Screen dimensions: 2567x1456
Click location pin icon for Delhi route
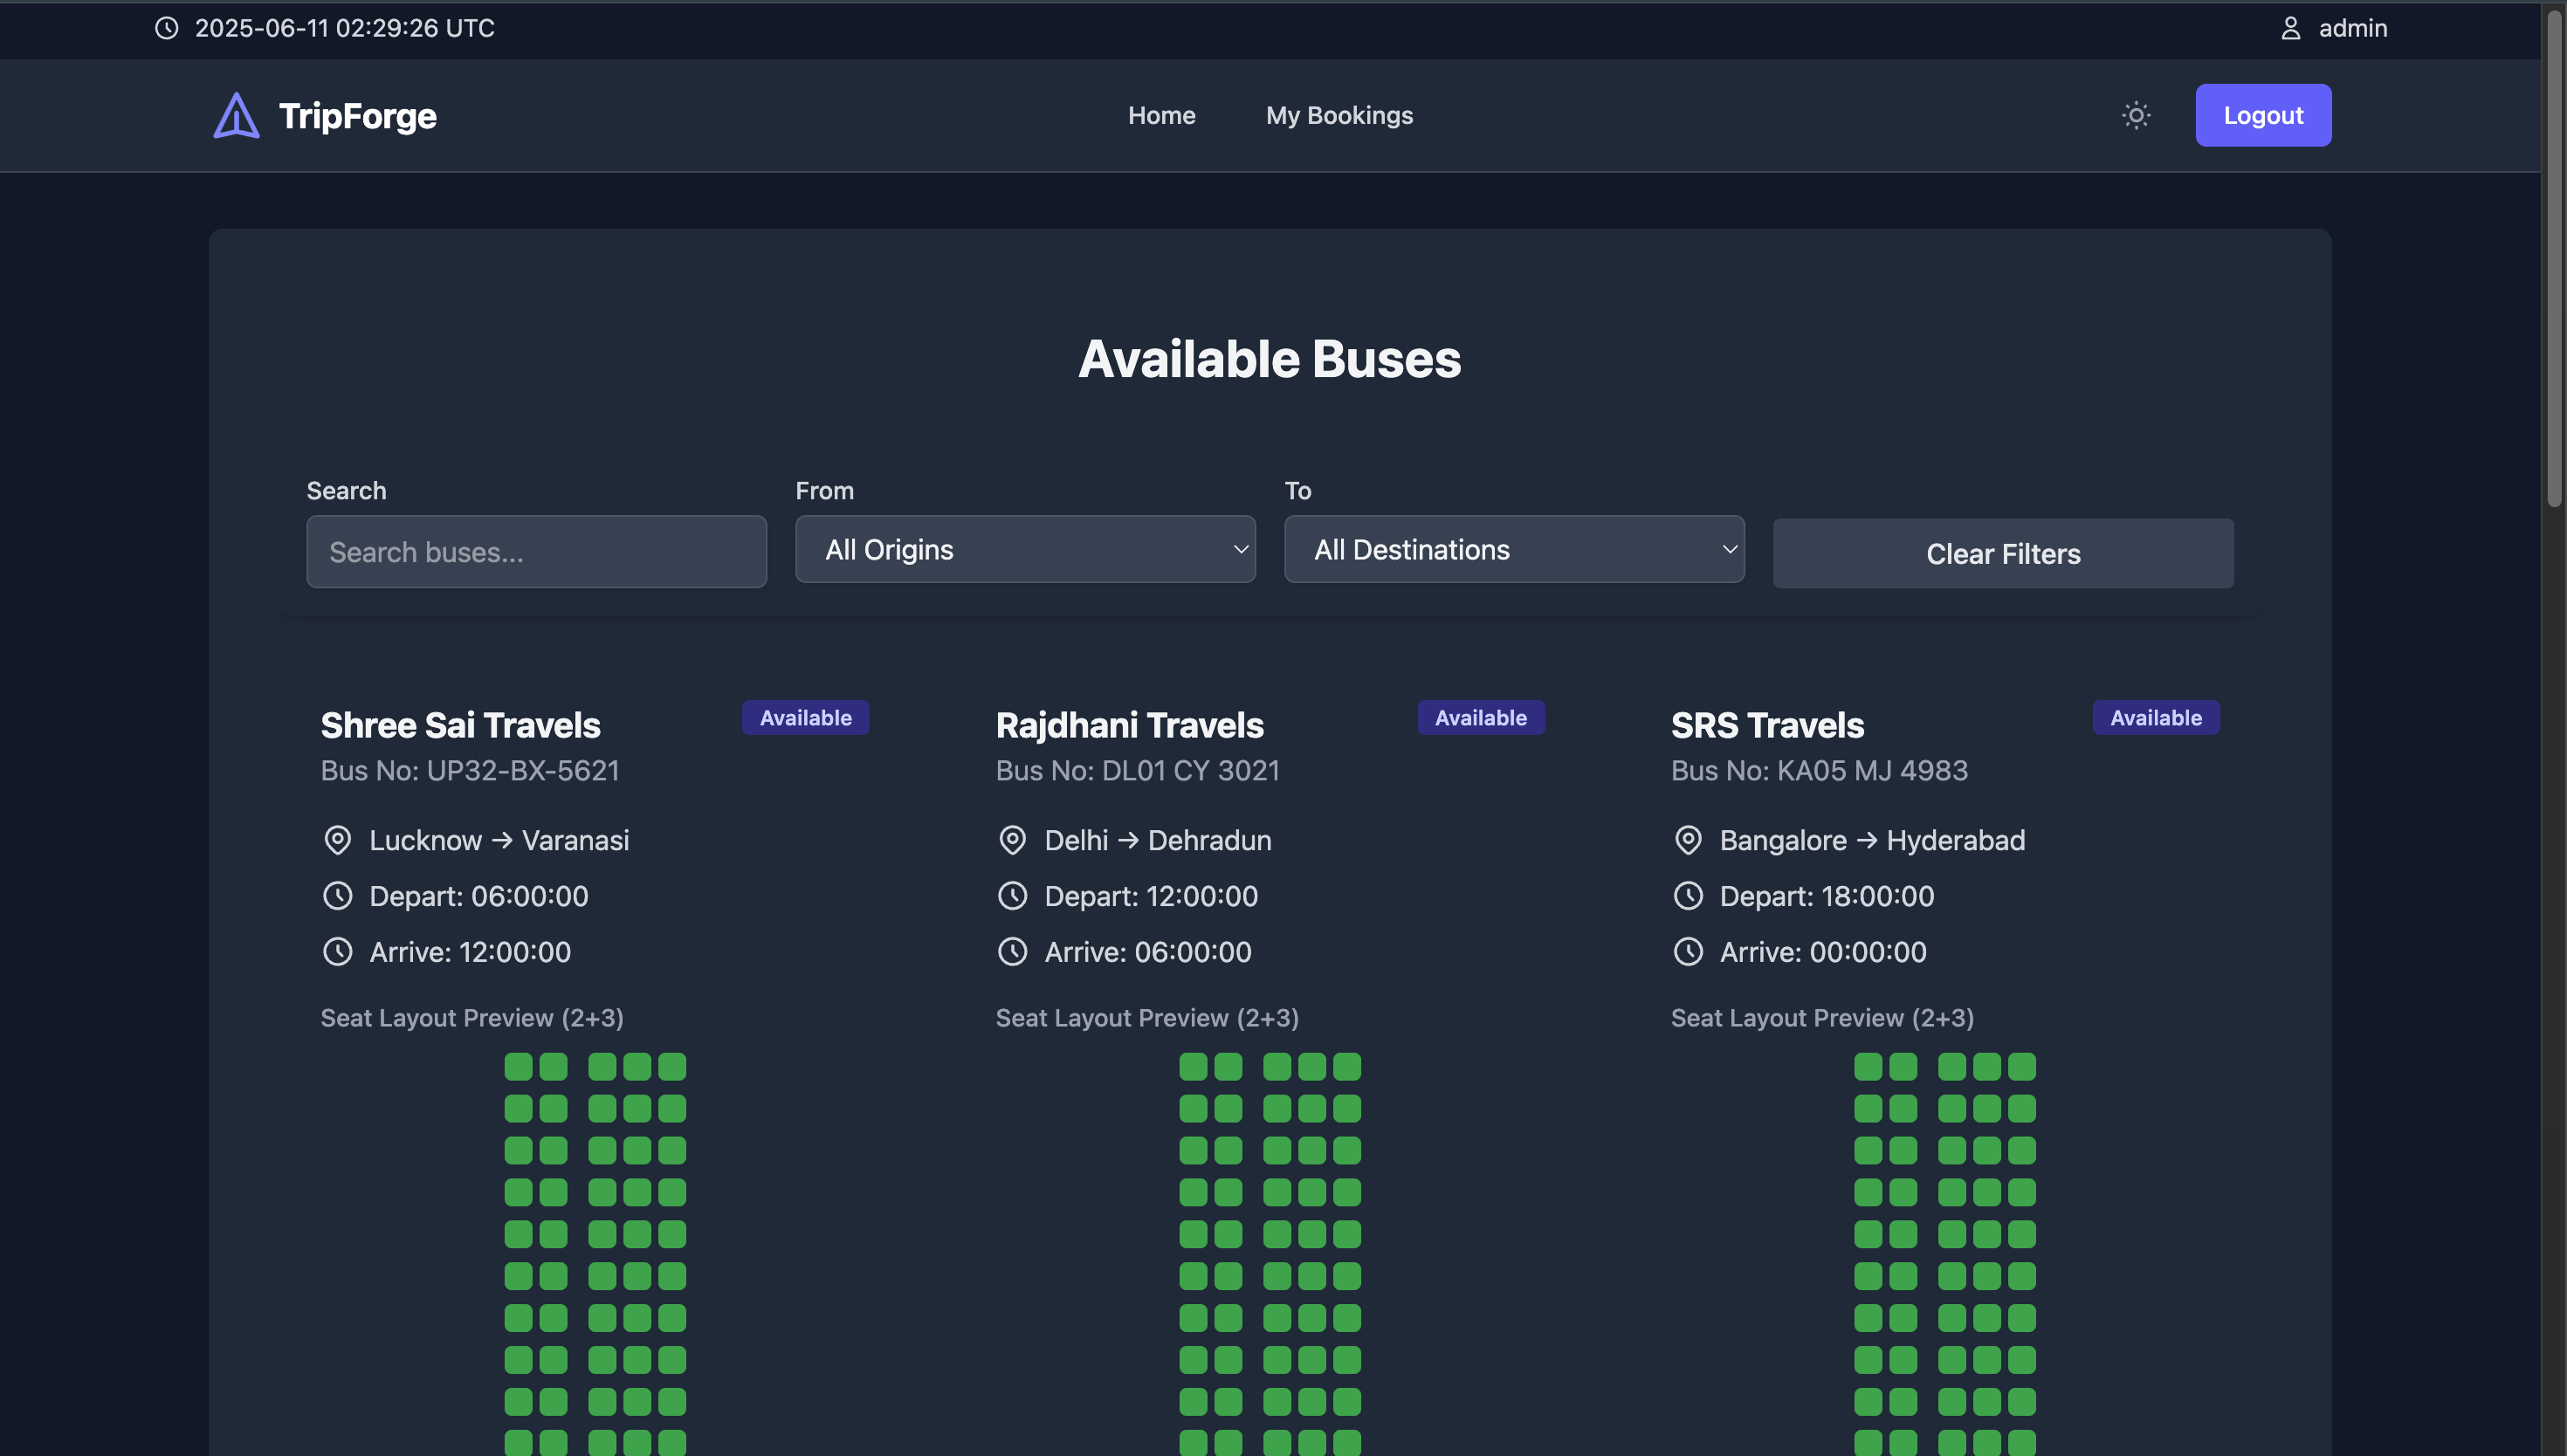point(1012,840)
